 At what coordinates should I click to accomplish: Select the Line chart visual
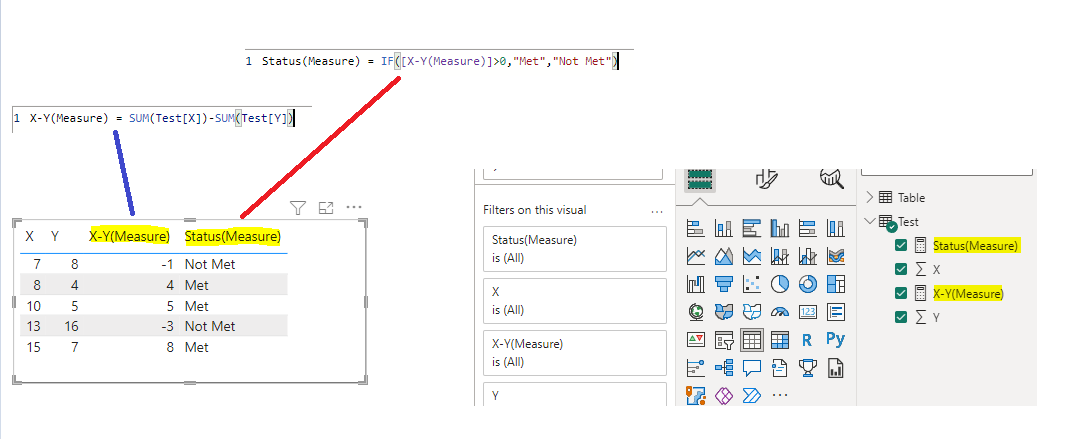696,256
